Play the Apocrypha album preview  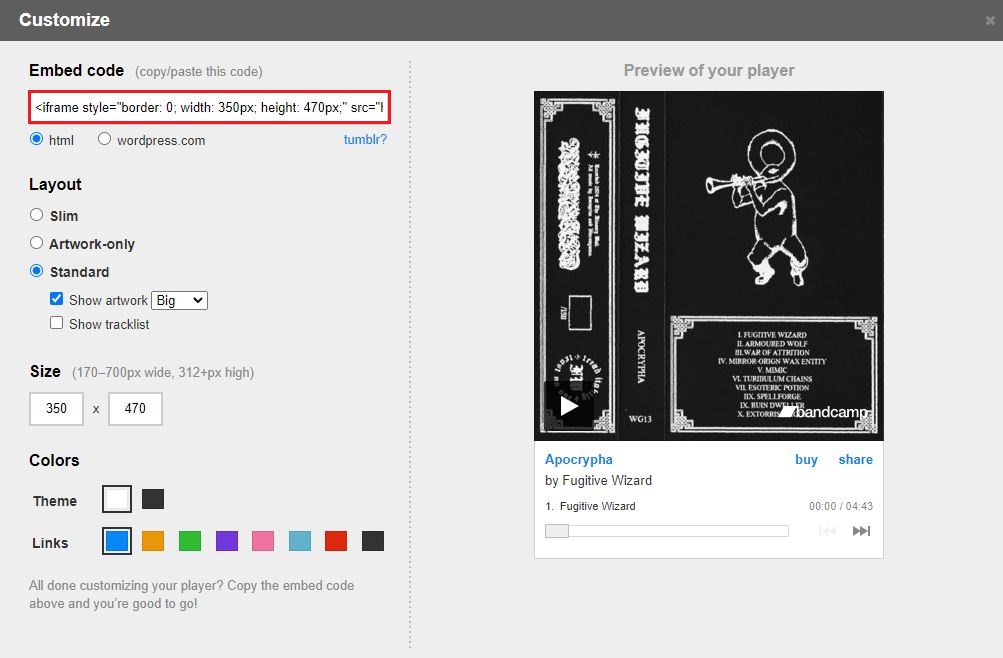tap(569, 405)
